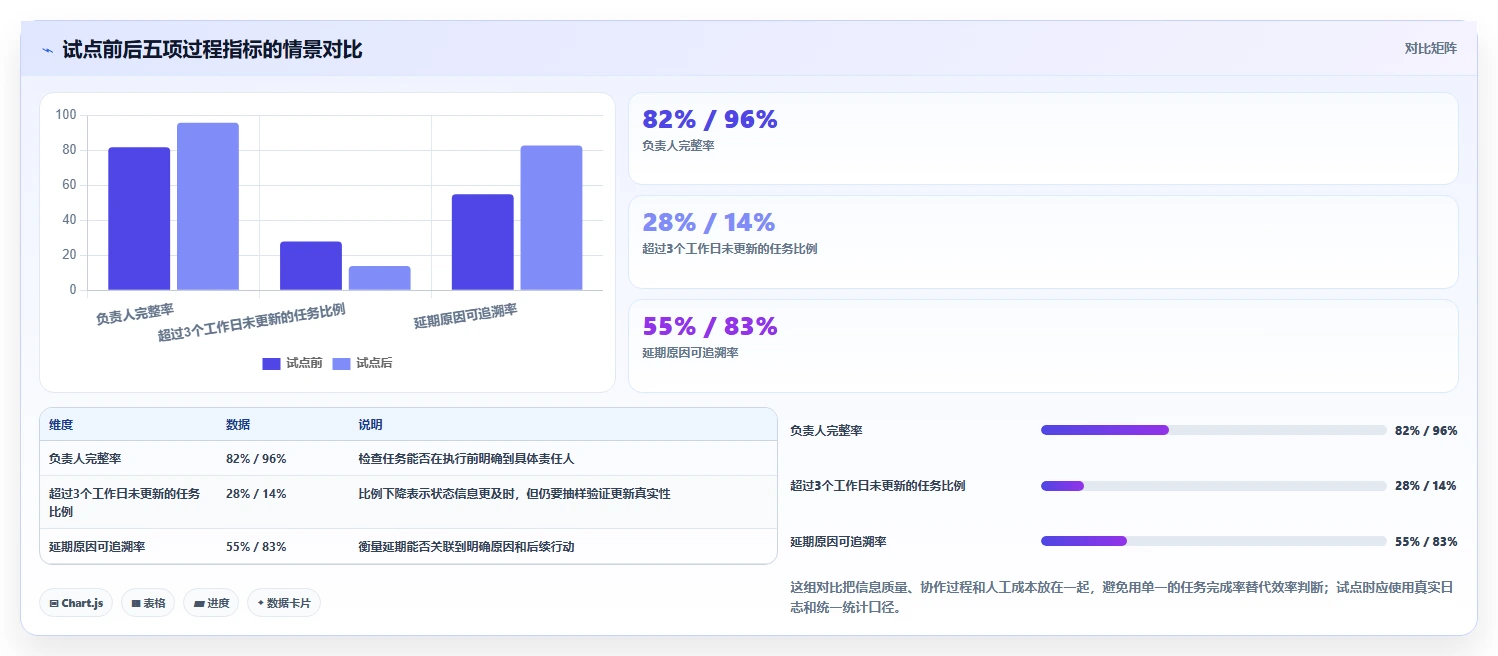Click the 超过3个工作日未更新的任务比例 progress bar
This screenshot has height=656, width=1498.
point(1213,486)
